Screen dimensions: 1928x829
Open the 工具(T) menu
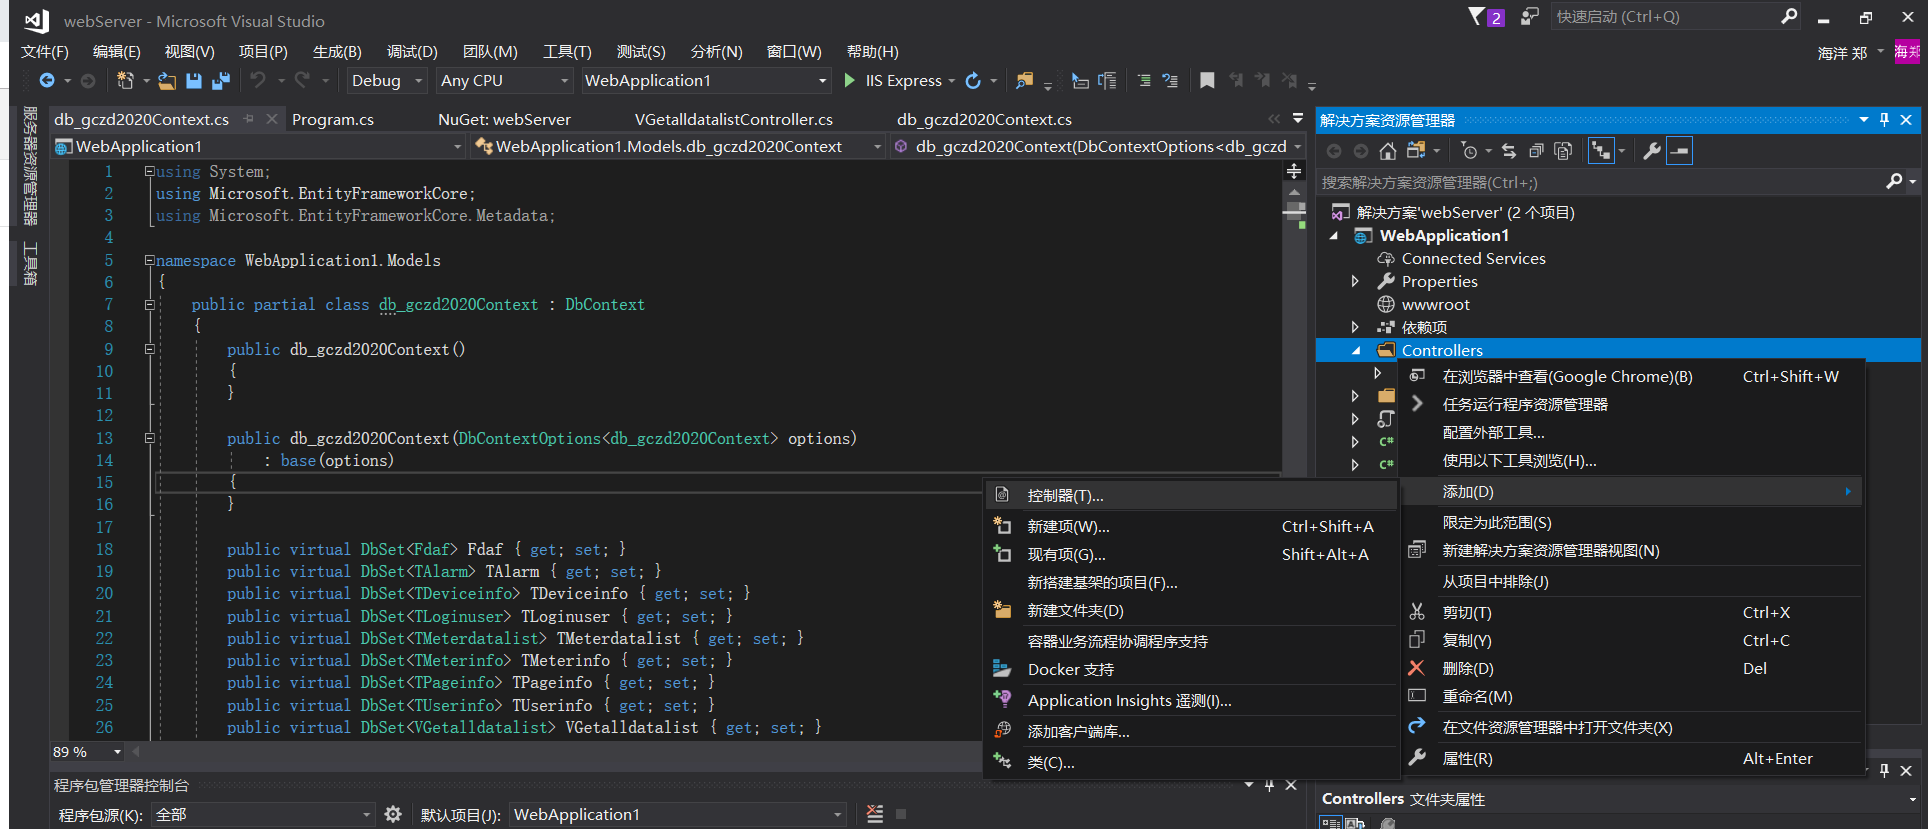567,51
